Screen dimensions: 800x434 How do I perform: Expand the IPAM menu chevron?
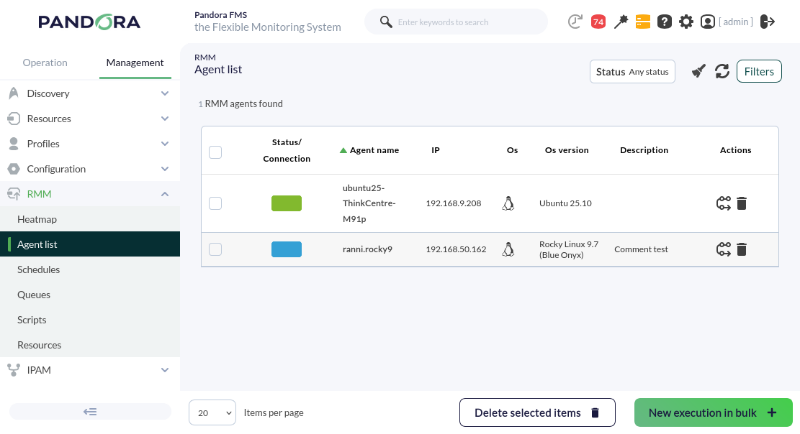coord(165,370)
